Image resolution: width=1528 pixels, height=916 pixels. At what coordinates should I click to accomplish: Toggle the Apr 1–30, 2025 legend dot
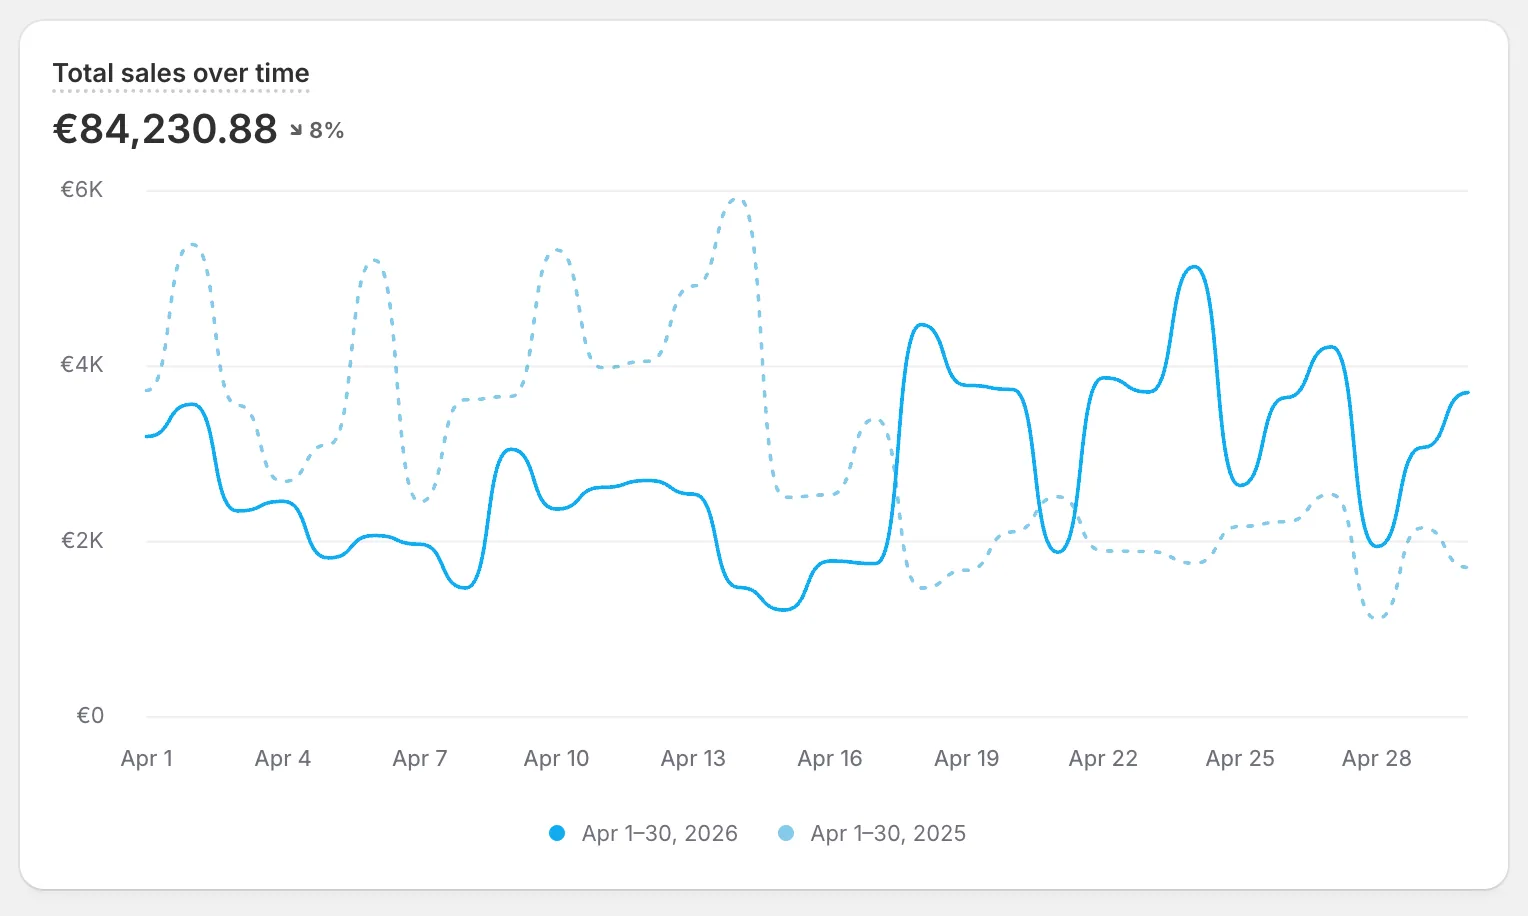[786, 833]
